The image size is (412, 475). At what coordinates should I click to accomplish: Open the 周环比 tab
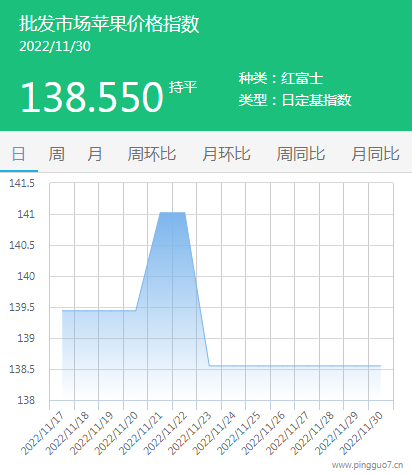click(x=152, y=154)
